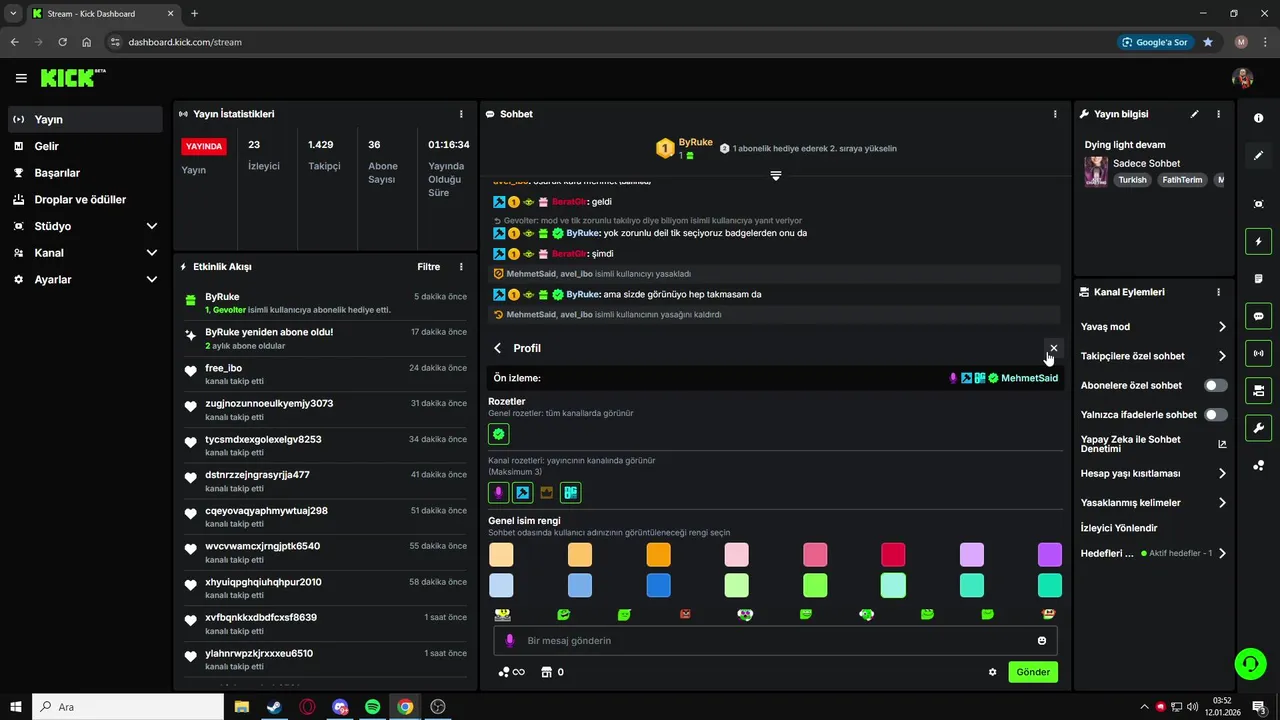Open a new browser tab
Image resolution: width=1280 pixels, height=720 pixels.
(x=194, y=14)
